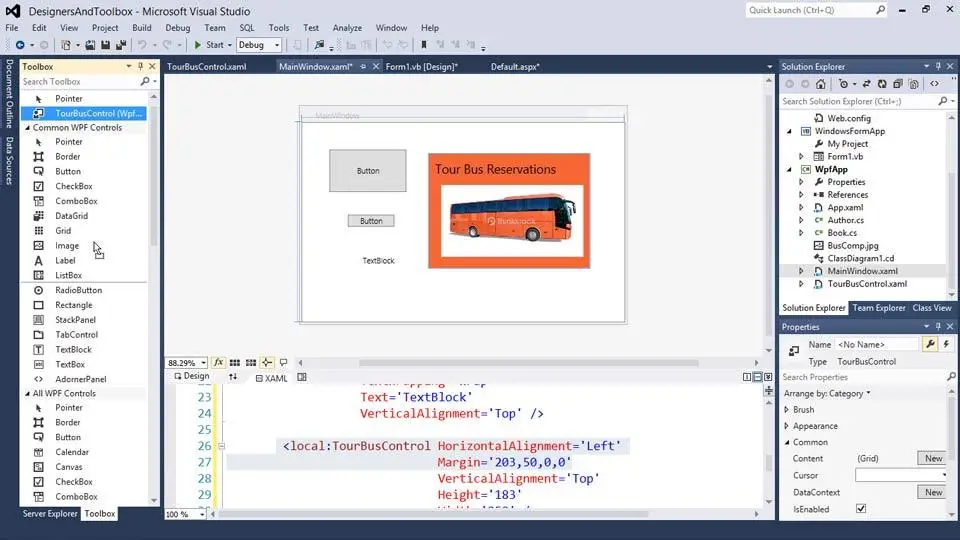Open the Team Explorer tab
The image size is (960, 540).
click(x=879, y=308)
